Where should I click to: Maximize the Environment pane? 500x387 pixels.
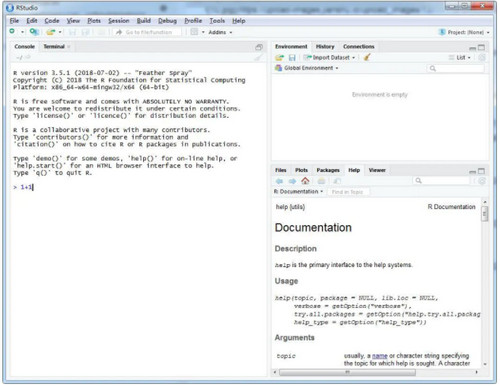481,47
